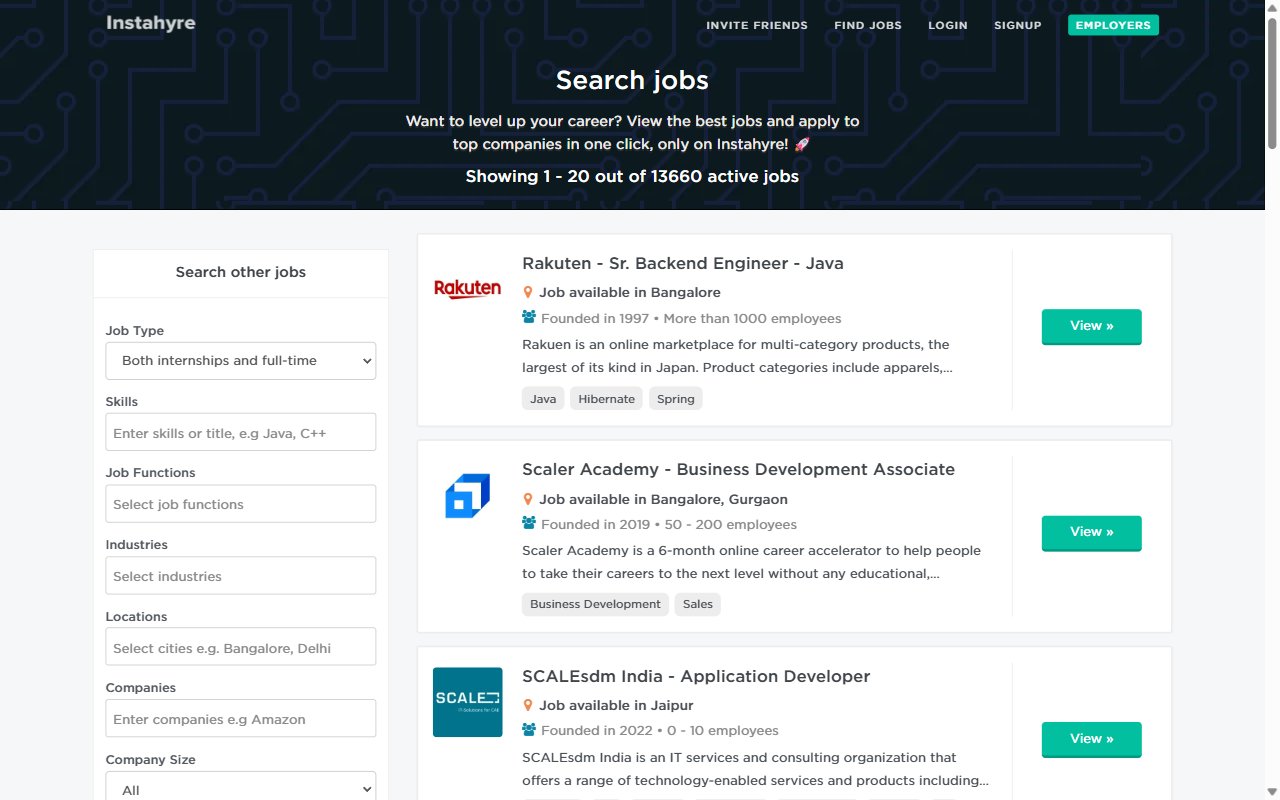Open Invite Friends in top navigation

pyautogui.click(x=757, y=26)
